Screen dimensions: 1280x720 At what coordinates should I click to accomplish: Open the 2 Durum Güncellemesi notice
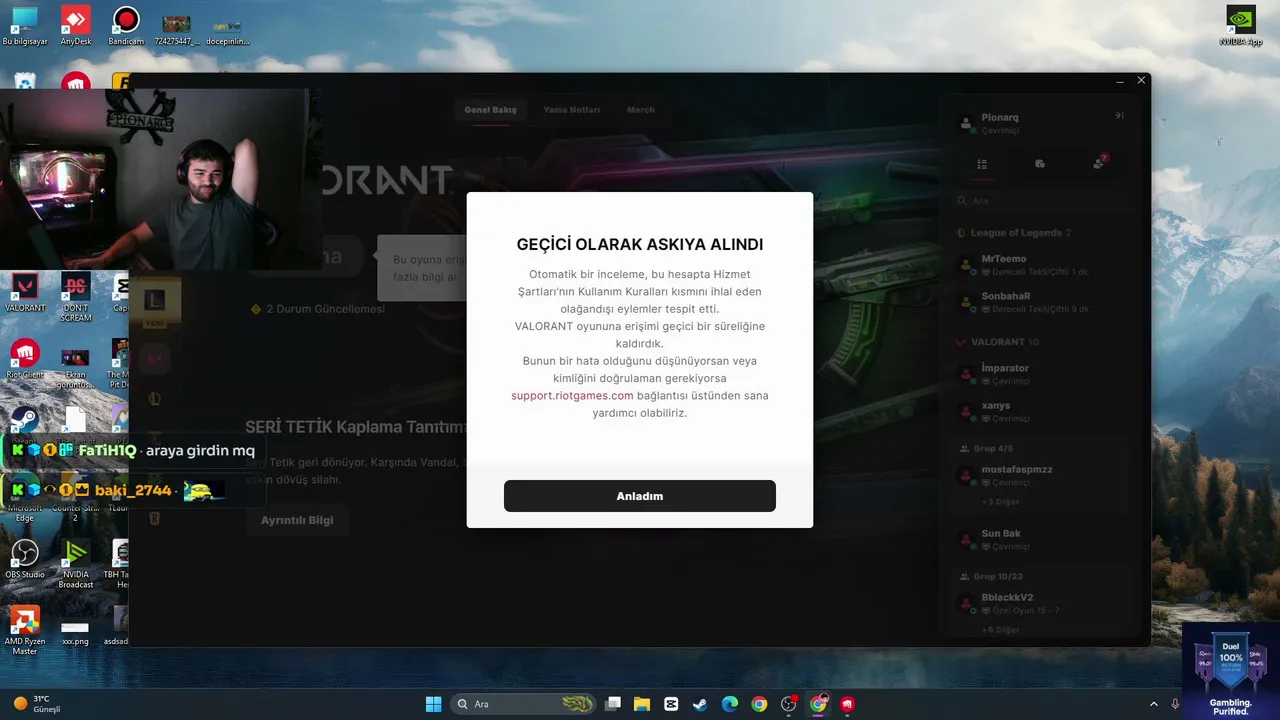pos(318,309)
